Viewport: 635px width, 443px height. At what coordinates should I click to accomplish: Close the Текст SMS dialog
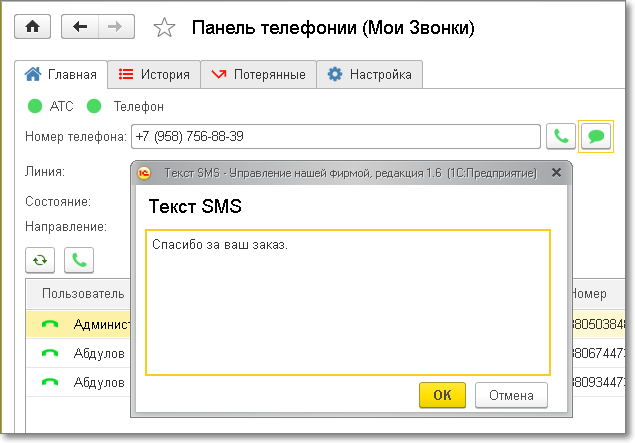coord(556,172)
